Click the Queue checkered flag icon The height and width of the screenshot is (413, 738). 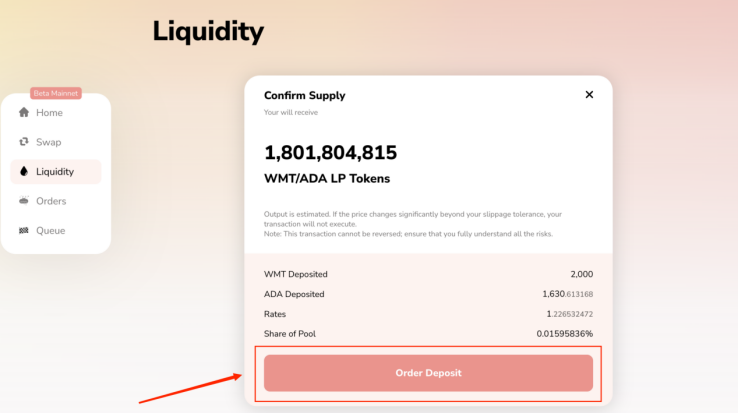click(x=24, y=230)
